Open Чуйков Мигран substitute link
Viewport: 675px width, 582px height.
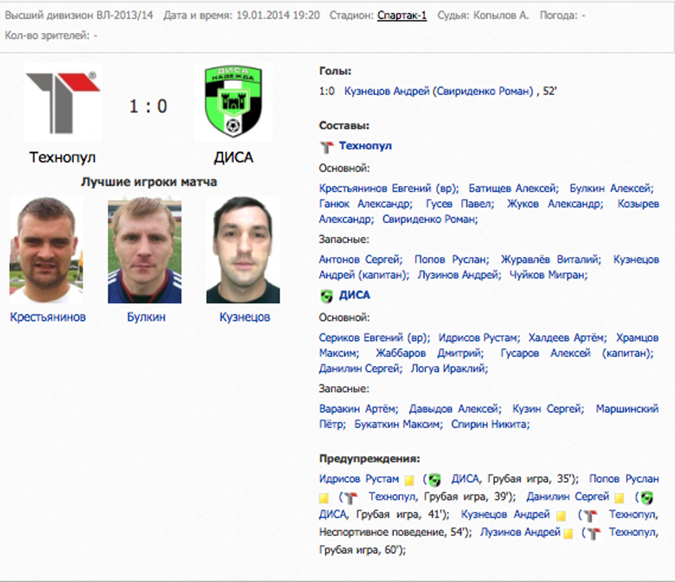(x=548, y=275)
